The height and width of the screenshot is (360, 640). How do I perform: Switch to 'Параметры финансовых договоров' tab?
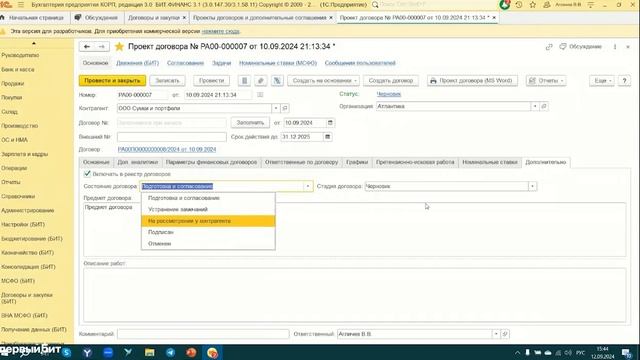point(211,162)
